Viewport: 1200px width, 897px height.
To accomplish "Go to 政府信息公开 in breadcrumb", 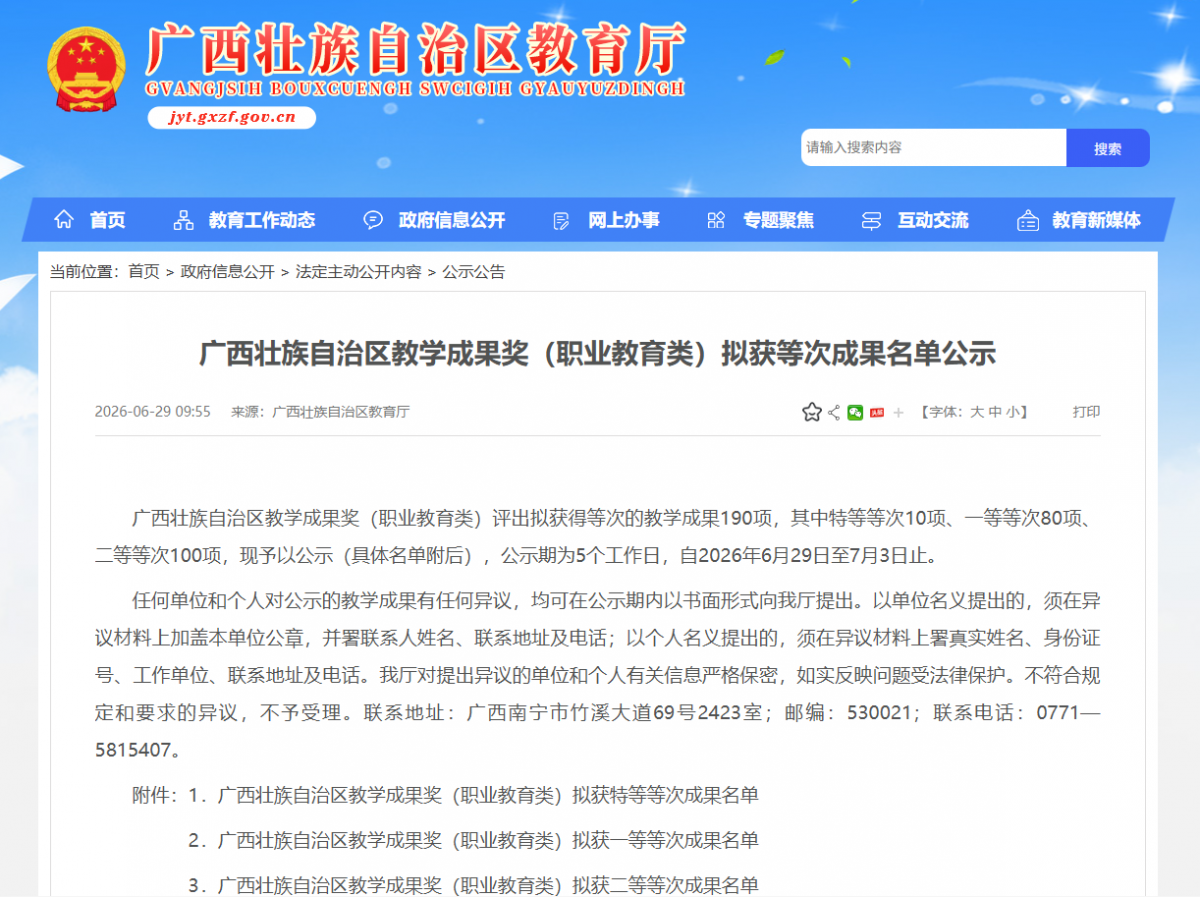I will point(227,271).
